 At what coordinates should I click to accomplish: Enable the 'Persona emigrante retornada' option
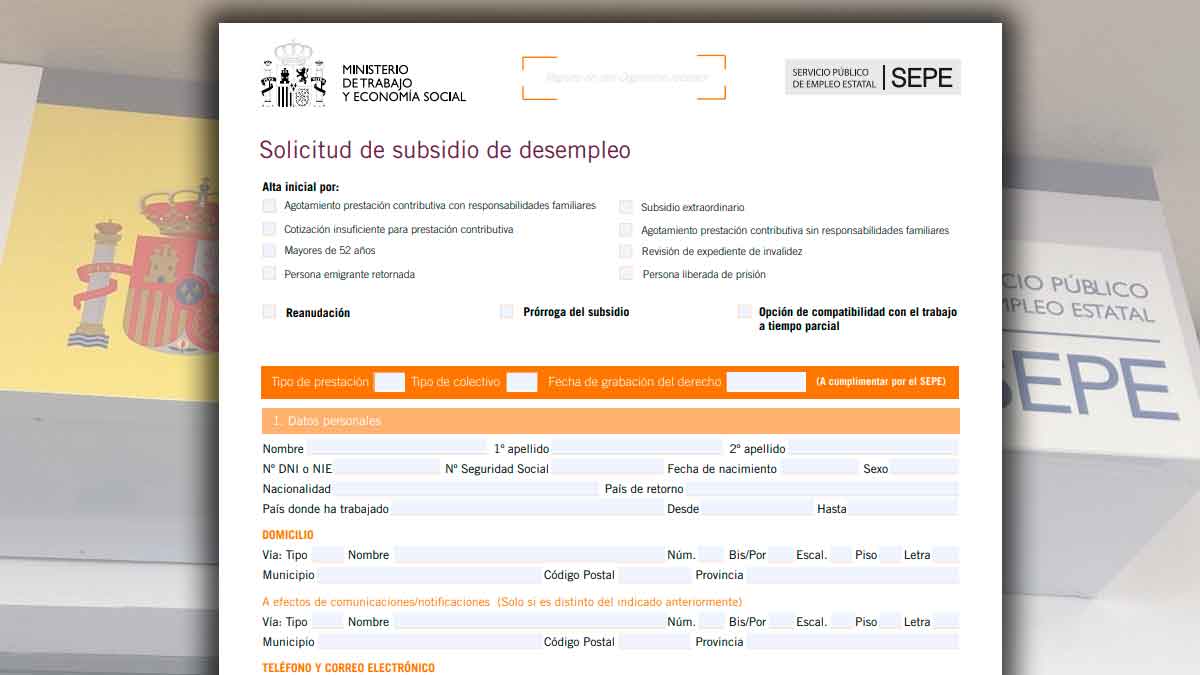pyautogui.click(x=269, y=273)
